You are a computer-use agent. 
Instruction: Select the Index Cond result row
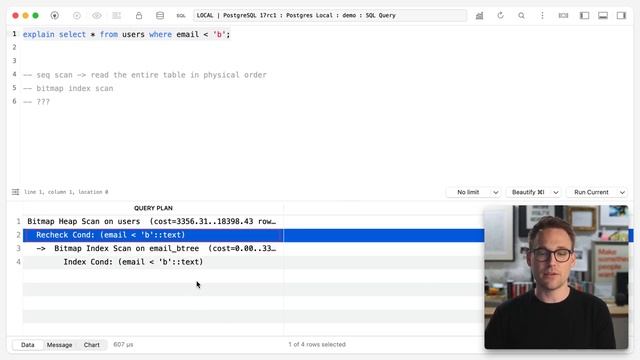[x=153, y=262]
